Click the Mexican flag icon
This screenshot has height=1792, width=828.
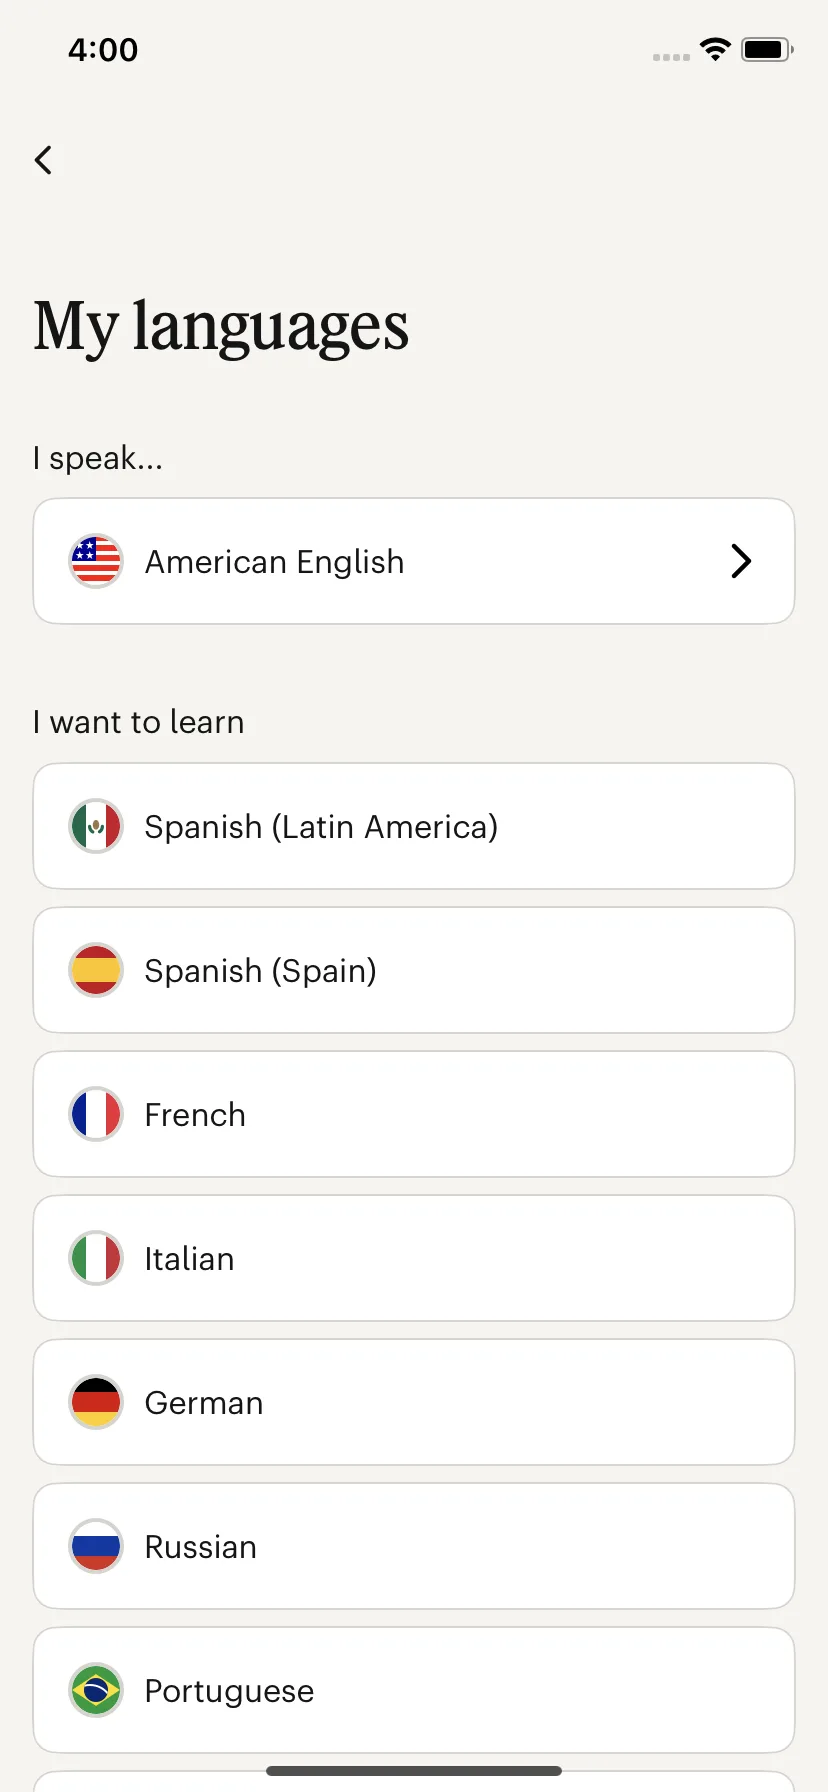[96, 826]
